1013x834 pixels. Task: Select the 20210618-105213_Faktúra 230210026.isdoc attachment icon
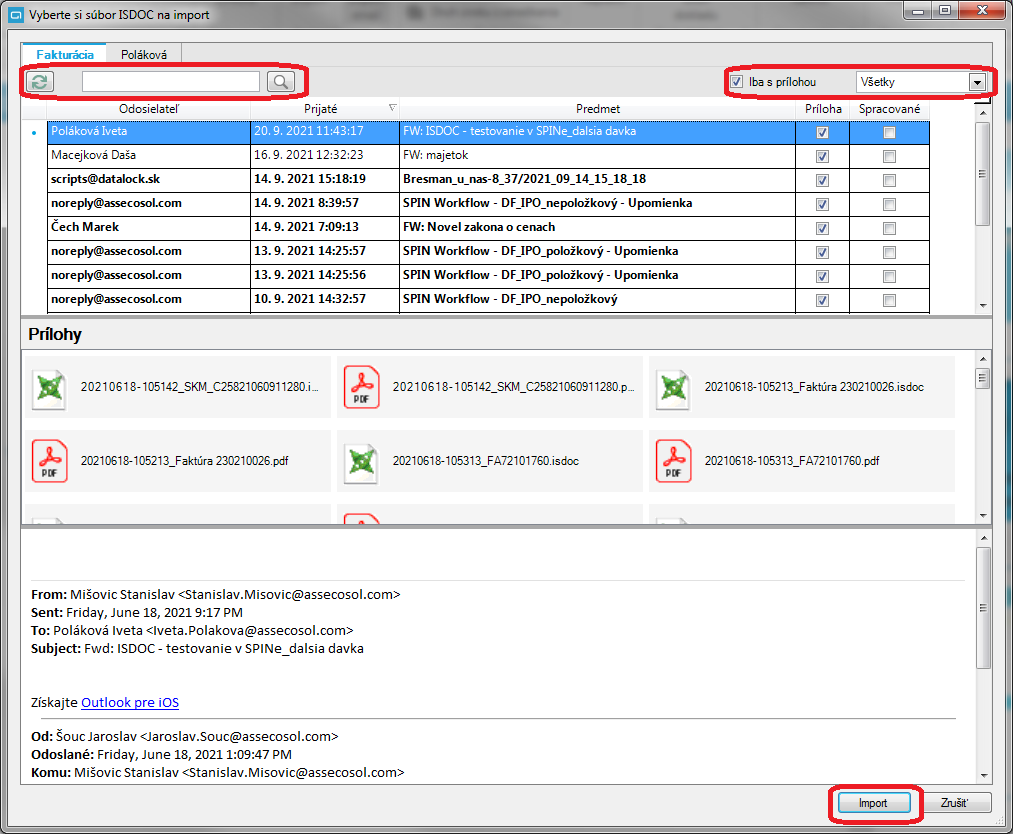673,386
